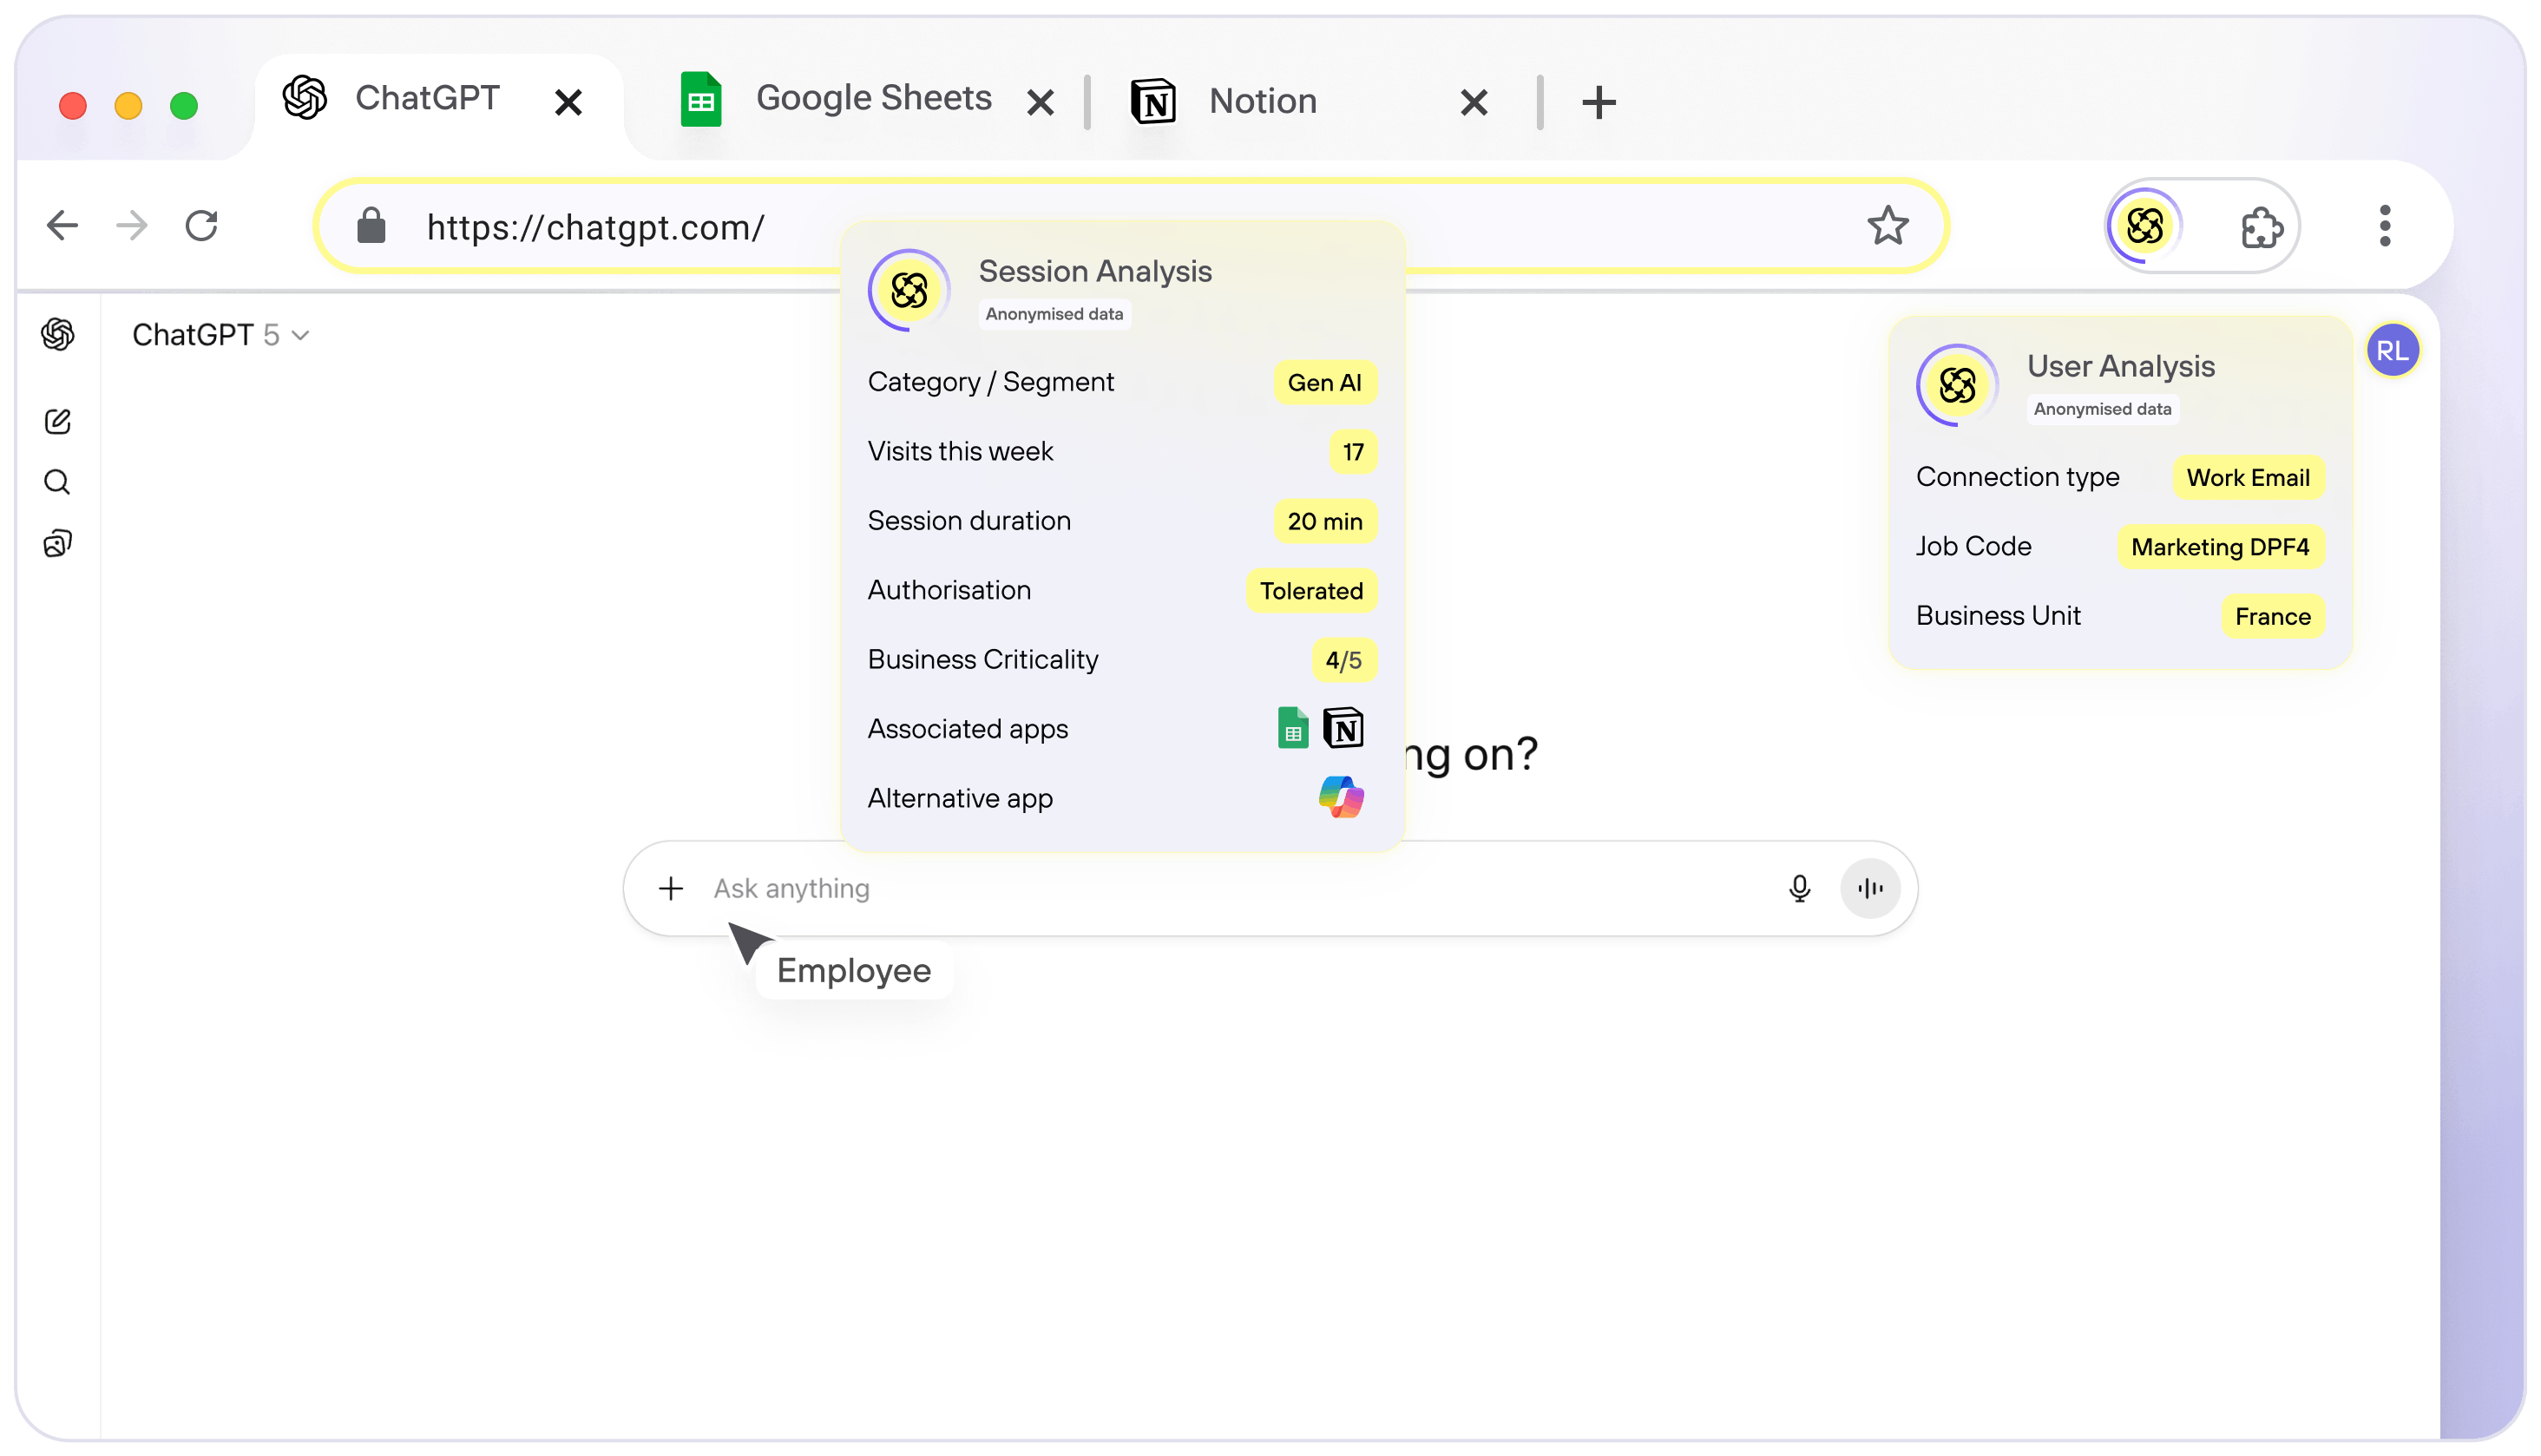Screen dimensions: 2541x1456
Task: Open the library images icon in sidebar
Action: [58, 544]
